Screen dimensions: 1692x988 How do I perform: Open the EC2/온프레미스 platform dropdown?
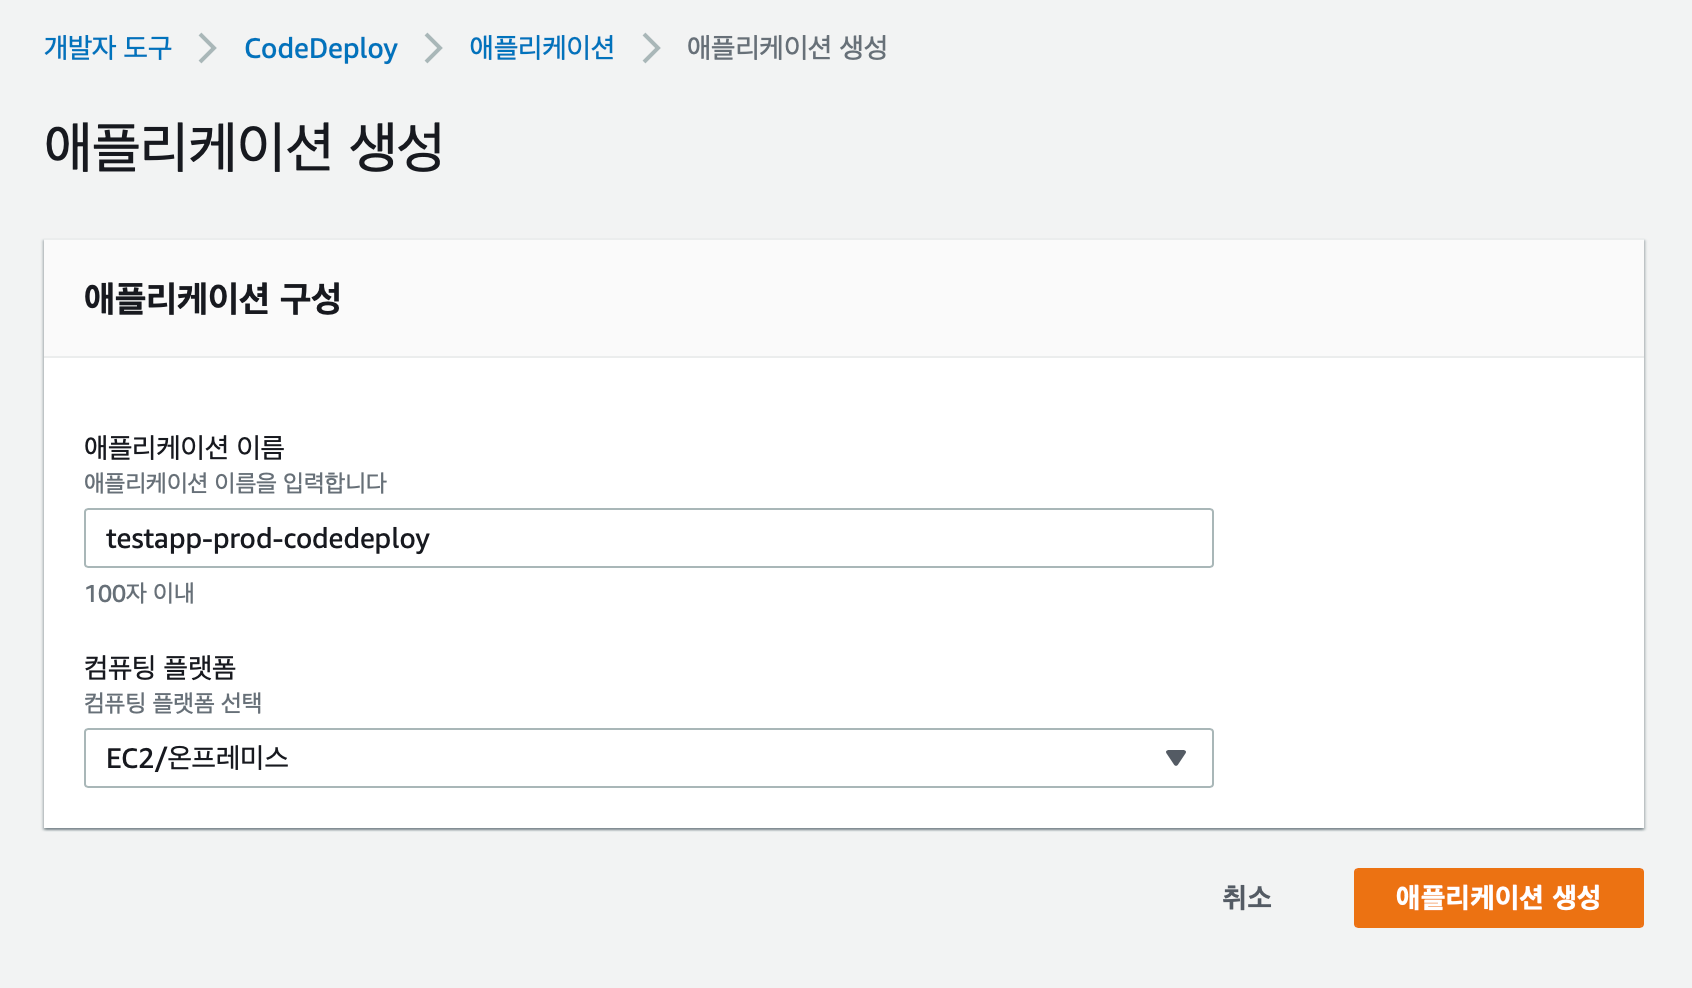point(648,758)
